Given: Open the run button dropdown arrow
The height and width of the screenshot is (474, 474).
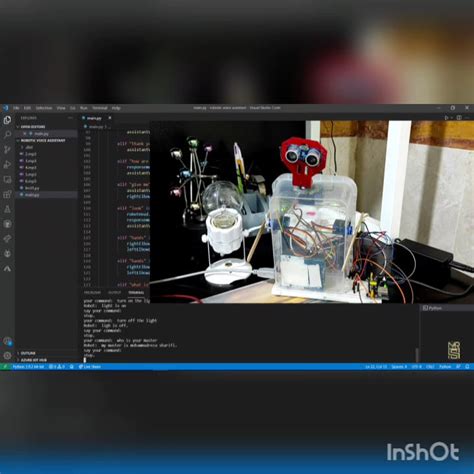Looking at the screenshot, I should (x=451, y=118).
